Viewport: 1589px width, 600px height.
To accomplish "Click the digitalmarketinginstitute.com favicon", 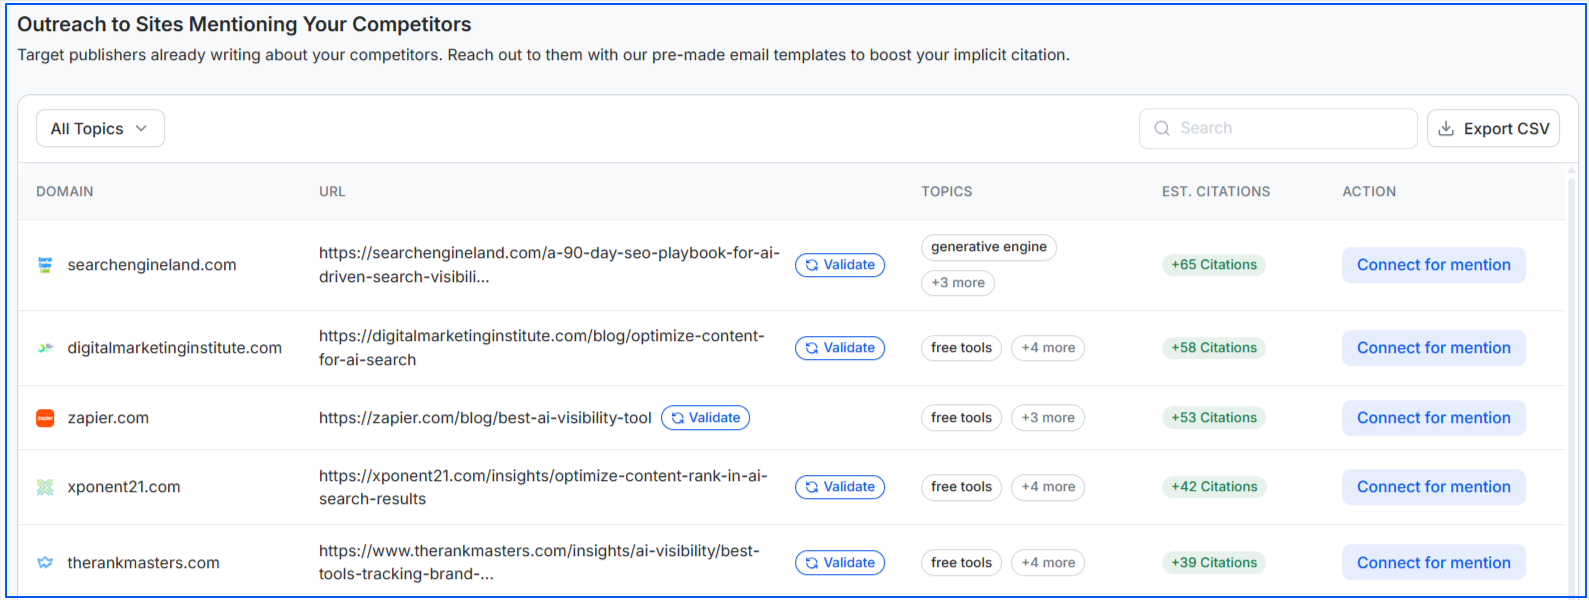I will click(45, 348).
